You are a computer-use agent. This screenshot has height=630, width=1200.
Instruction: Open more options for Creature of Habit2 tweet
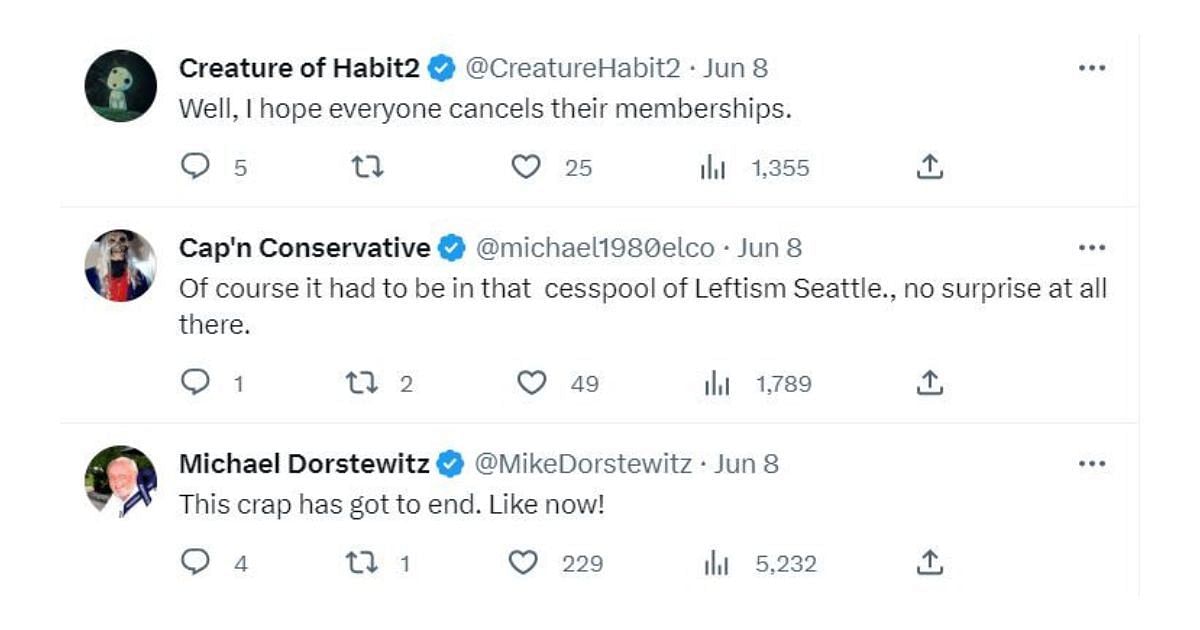point(1092,68)
